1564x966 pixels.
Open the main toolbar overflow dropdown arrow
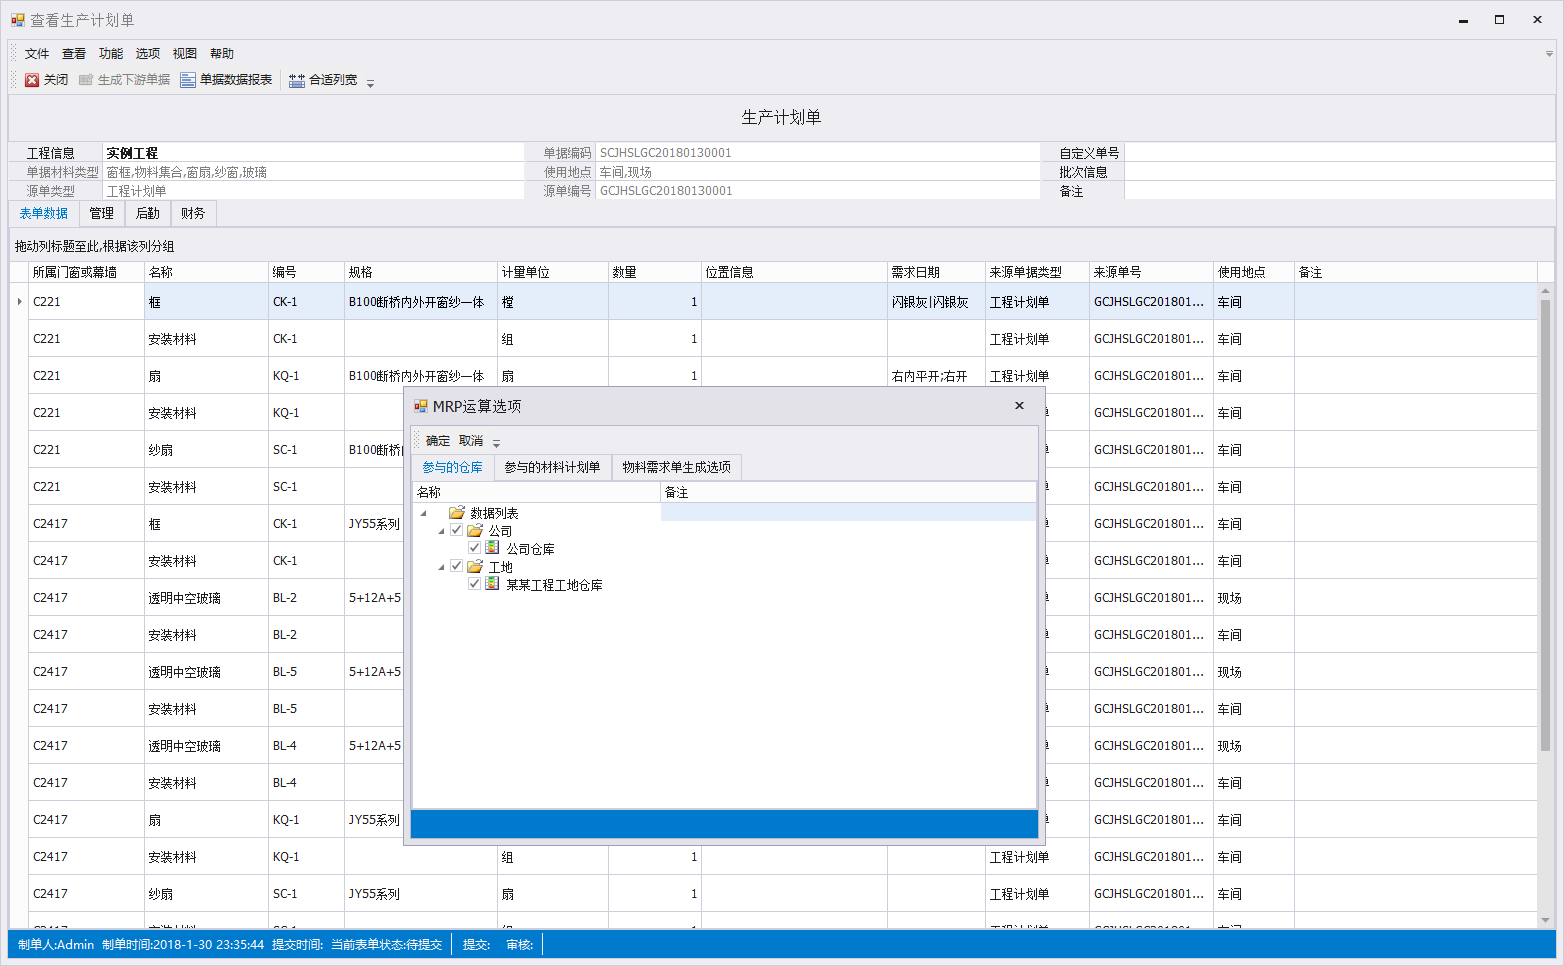tap(370, 83)
